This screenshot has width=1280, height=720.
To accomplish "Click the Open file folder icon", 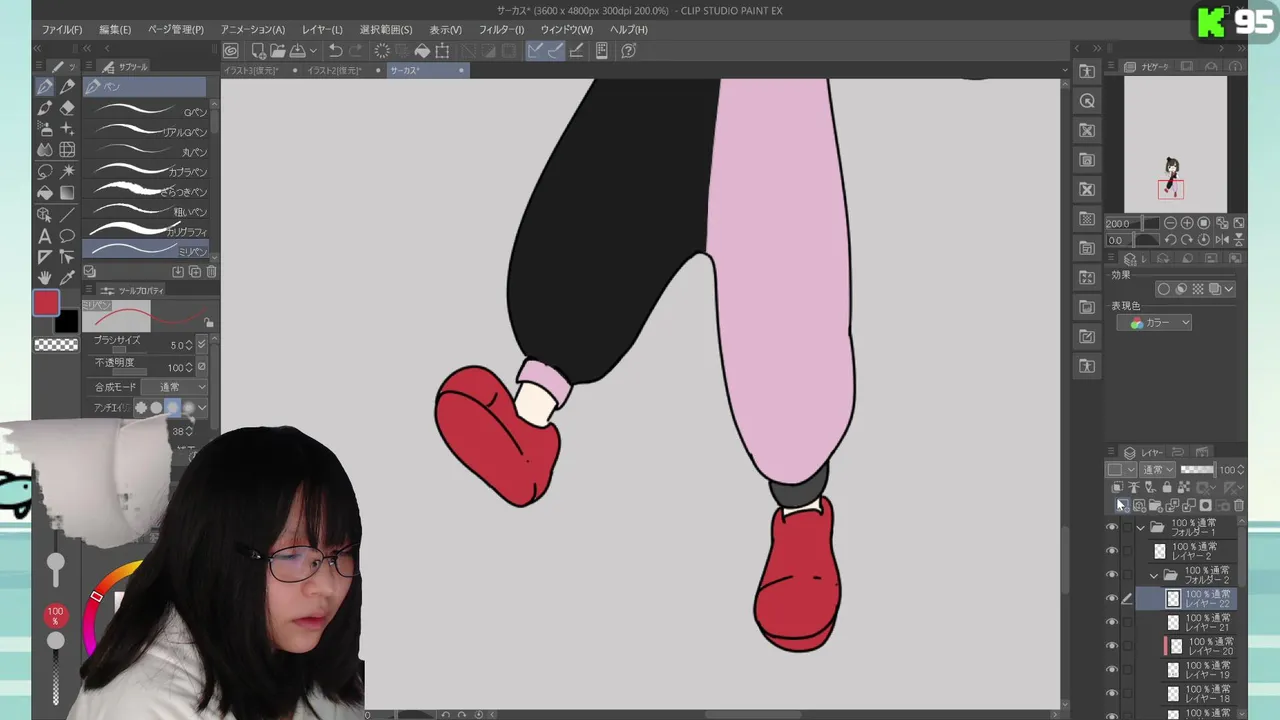I will point(277,51).
